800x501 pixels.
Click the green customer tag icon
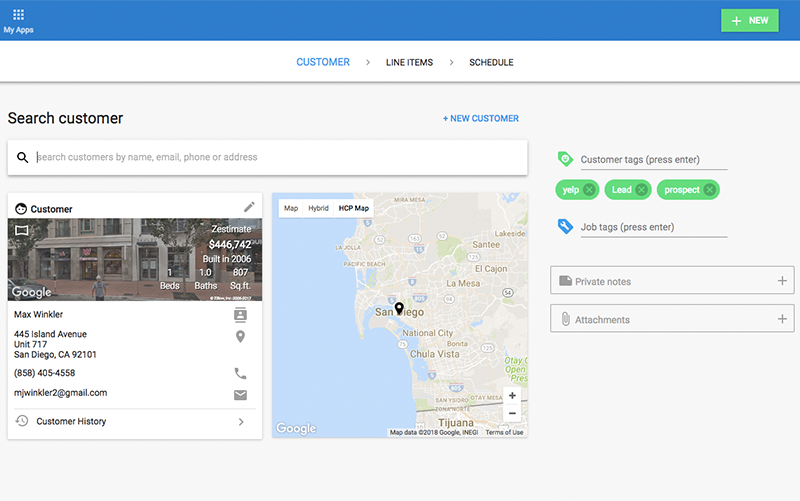[x=565, y=159]
